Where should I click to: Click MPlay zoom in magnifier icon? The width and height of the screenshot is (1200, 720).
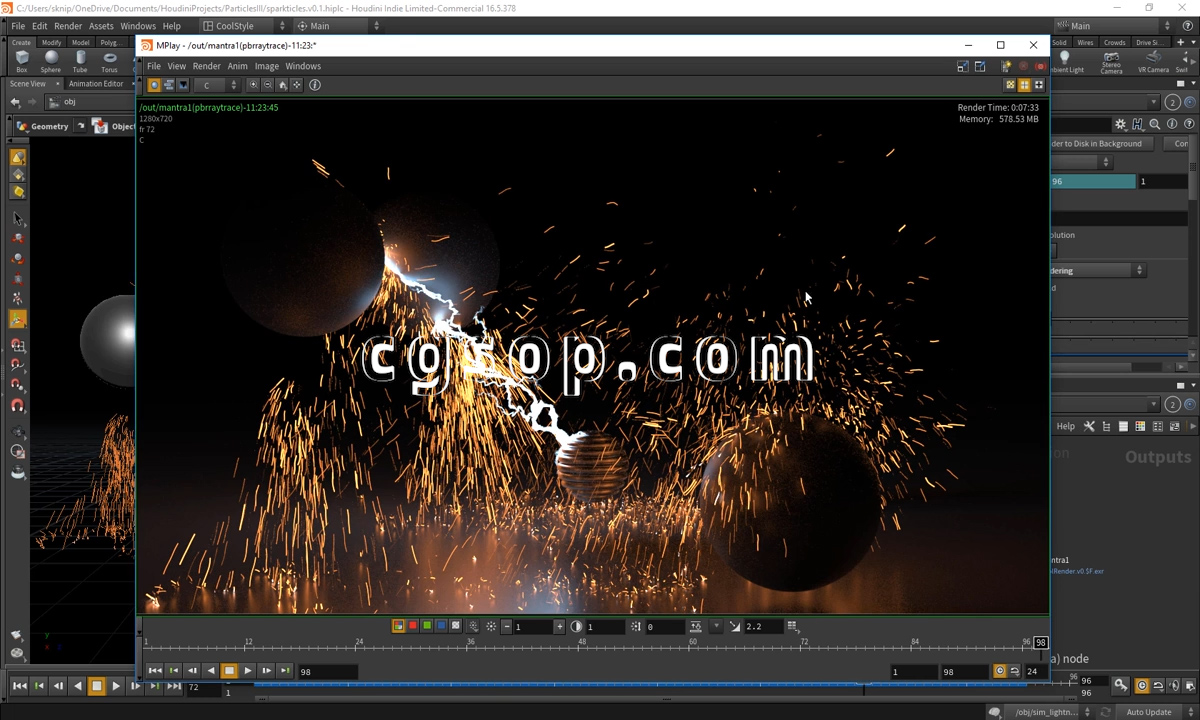click(253, 85)
